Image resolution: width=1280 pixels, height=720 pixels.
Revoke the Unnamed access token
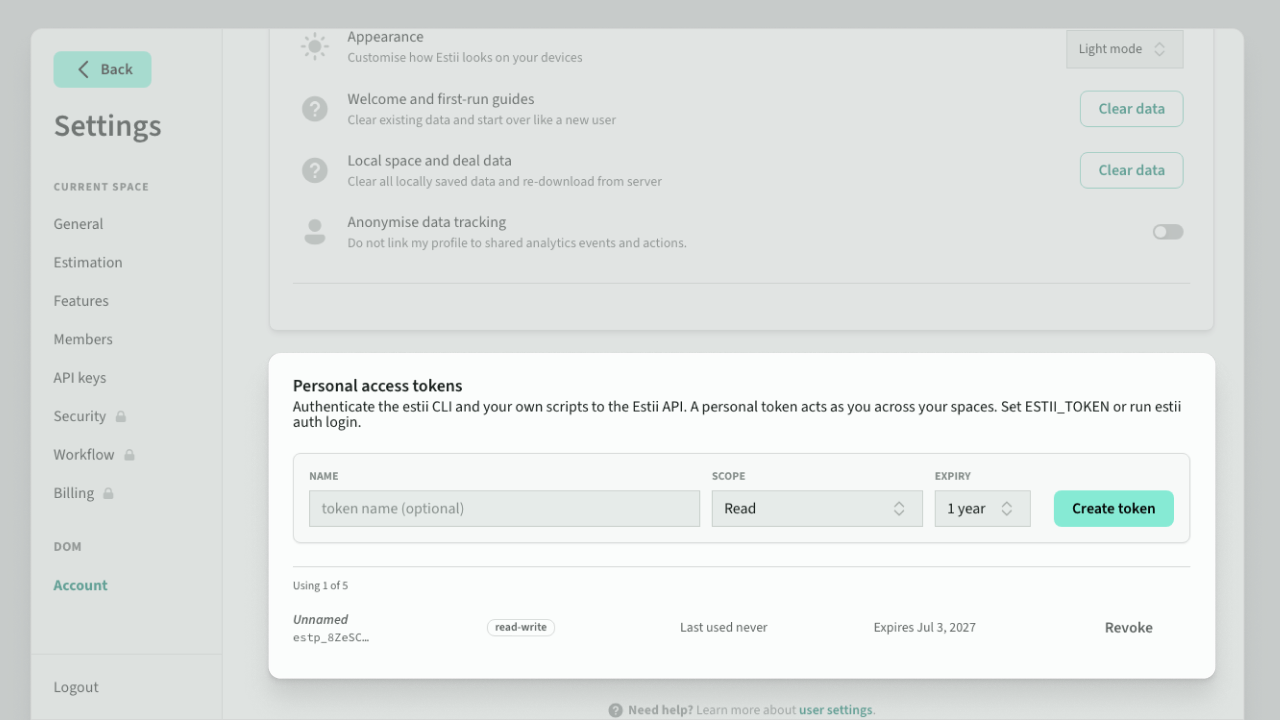[x=1129, y=628]
